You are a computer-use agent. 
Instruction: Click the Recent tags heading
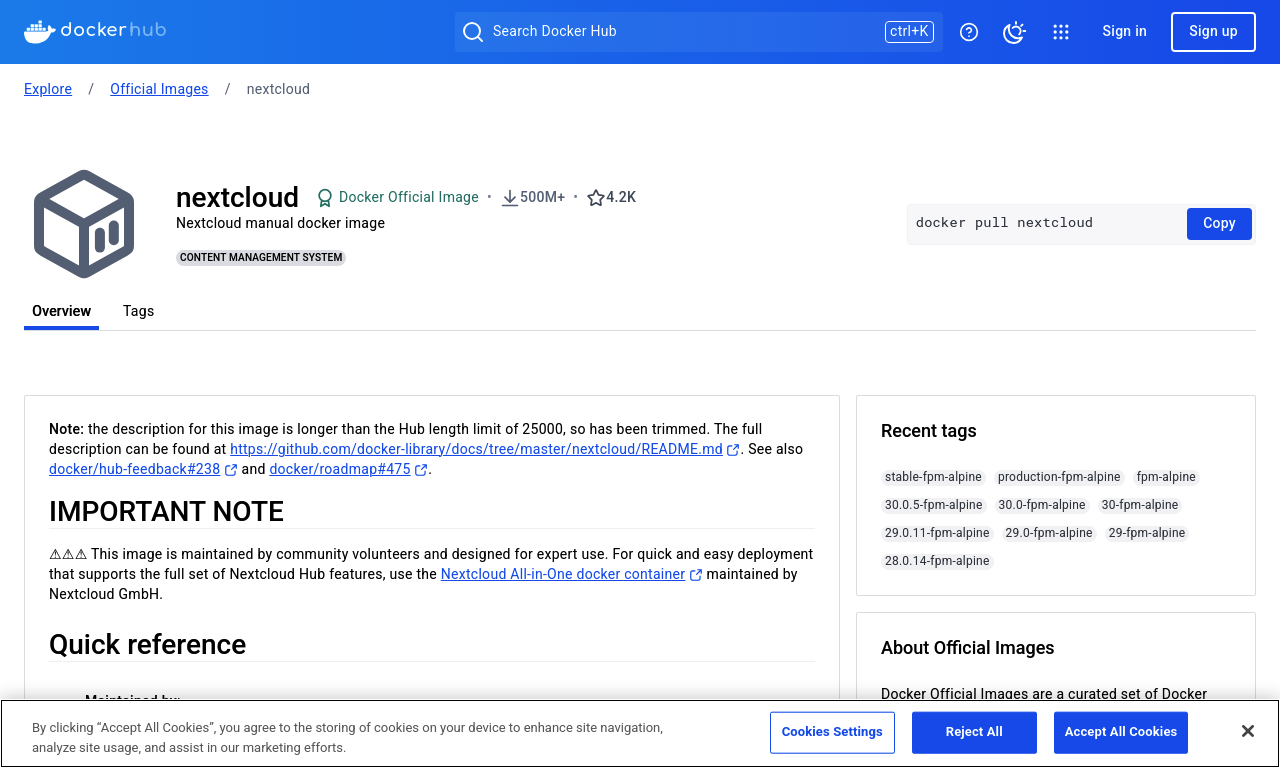(x=928, y=431)
